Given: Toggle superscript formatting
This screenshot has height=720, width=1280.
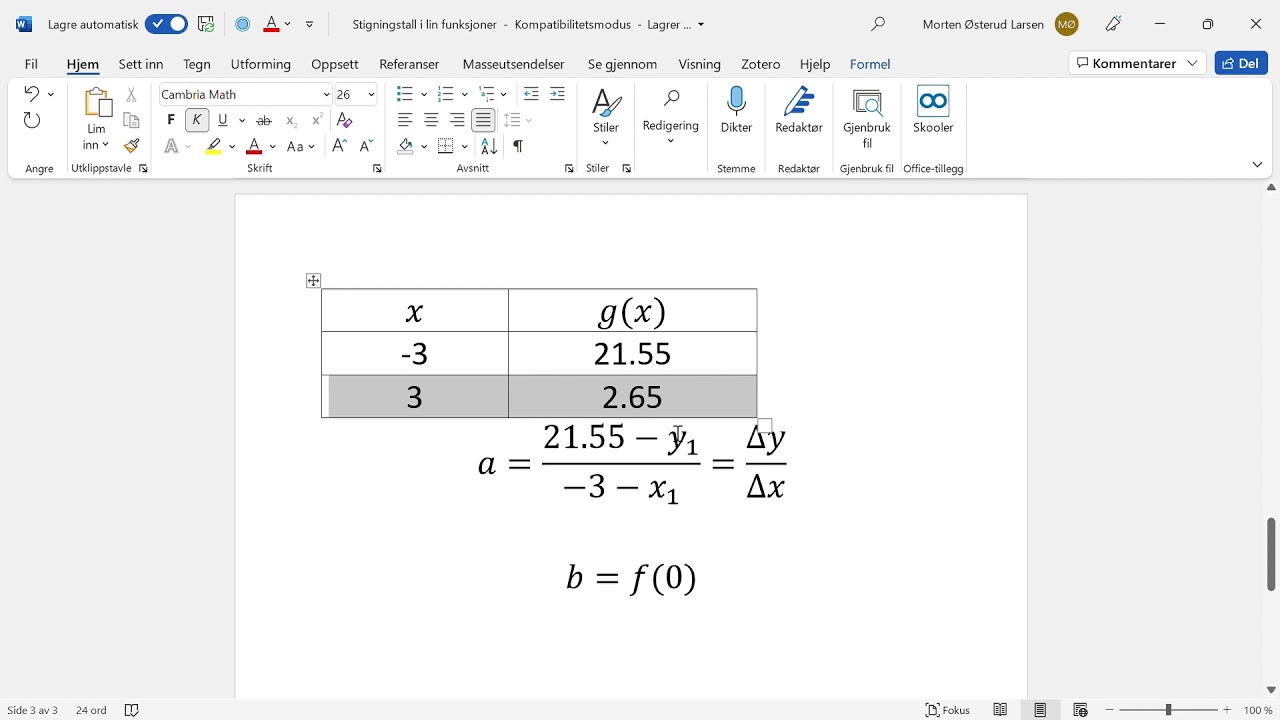Looking at the screenshot, I should tap(317, 120).
